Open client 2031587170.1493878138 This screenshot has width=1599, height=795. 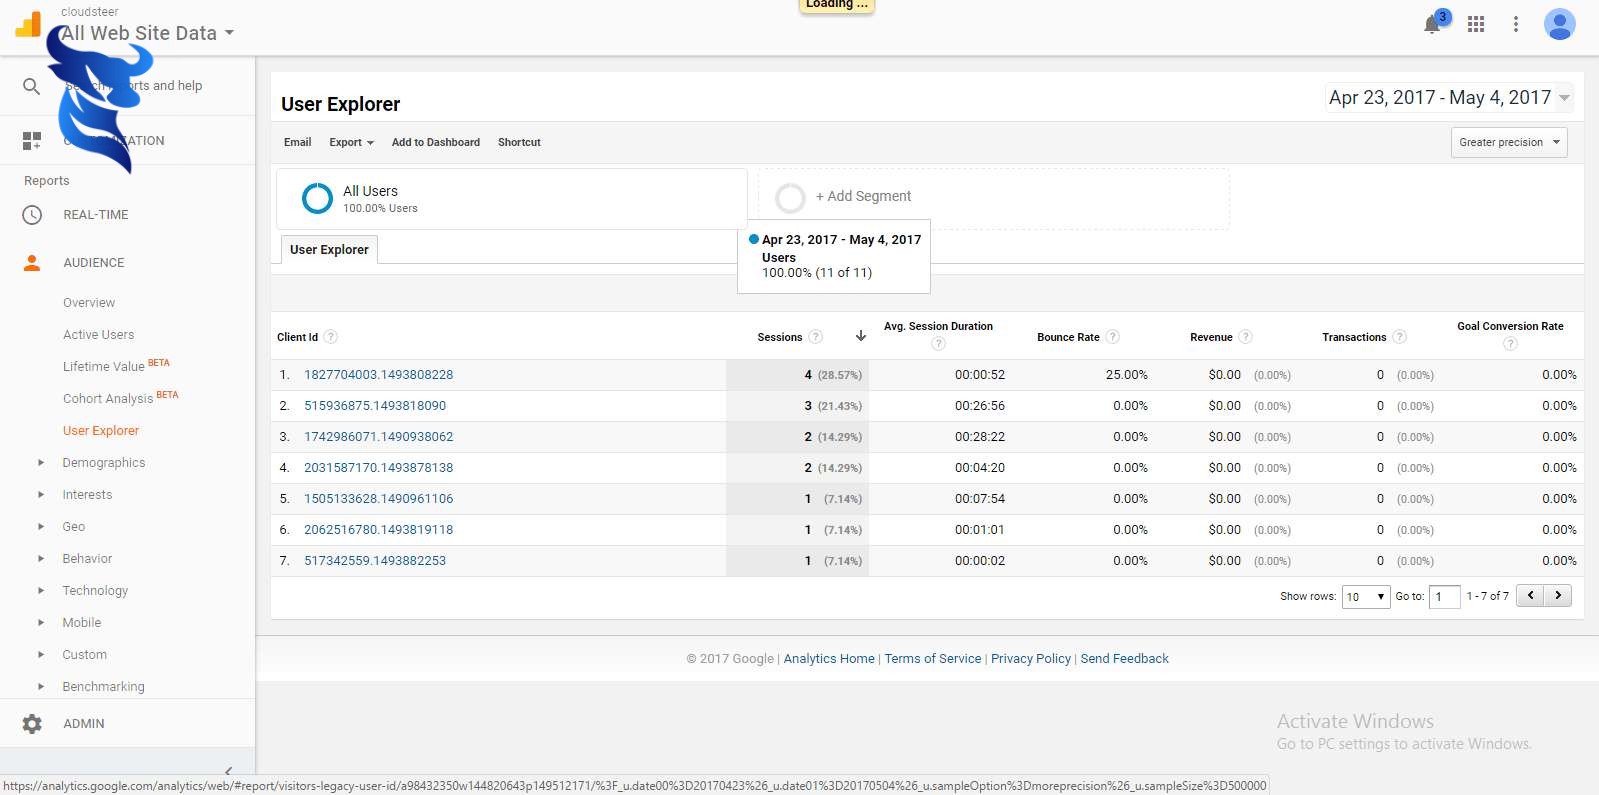[378, 468]
